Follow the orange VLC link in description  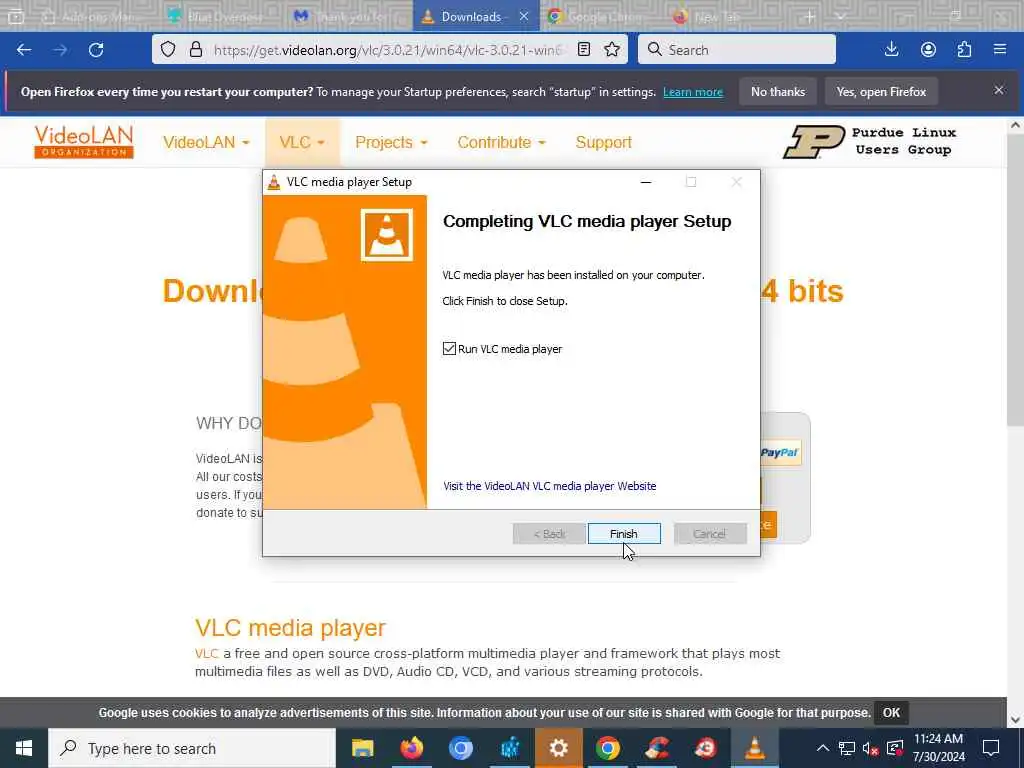tap(206, 653)
